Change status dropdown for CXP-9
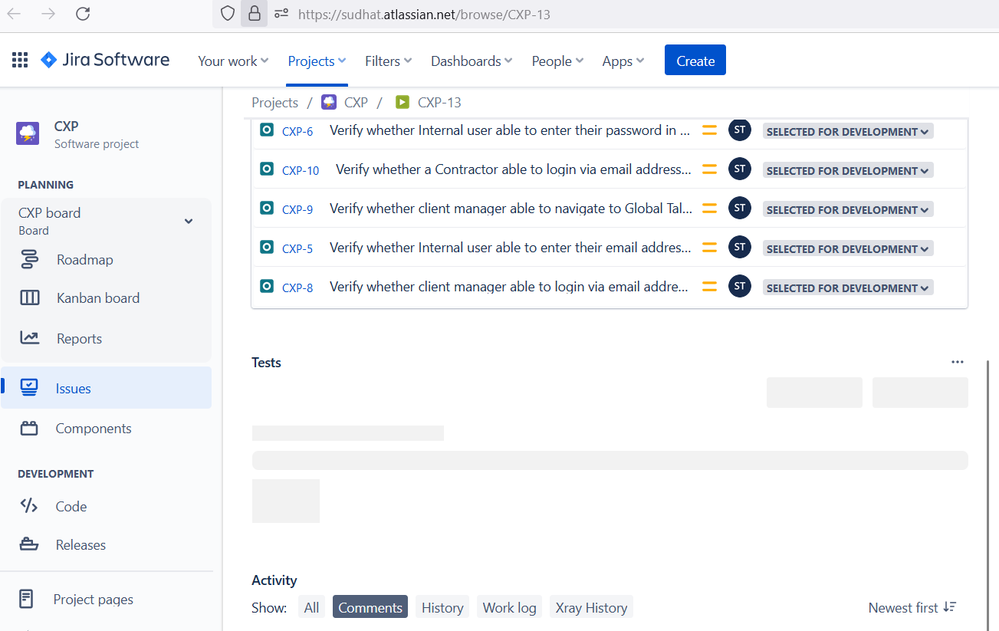999x631 pixels. point(847,210)
